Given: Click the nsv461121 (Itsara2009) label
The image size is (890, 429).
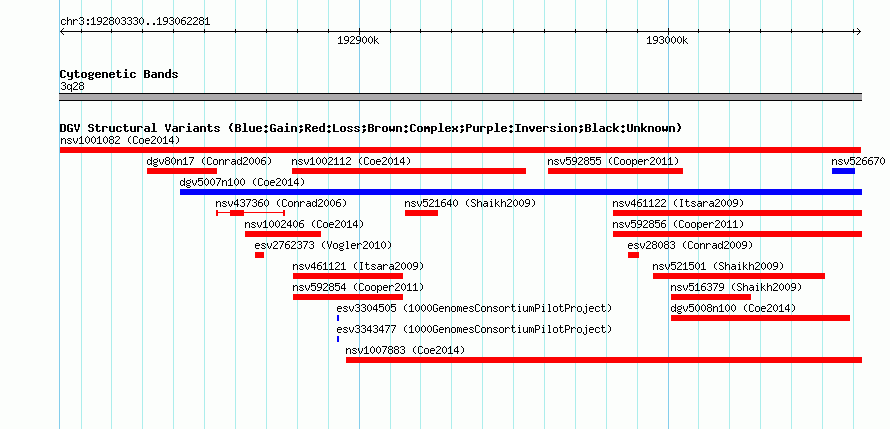Looking at the screenshot, I should coord(358,266).
